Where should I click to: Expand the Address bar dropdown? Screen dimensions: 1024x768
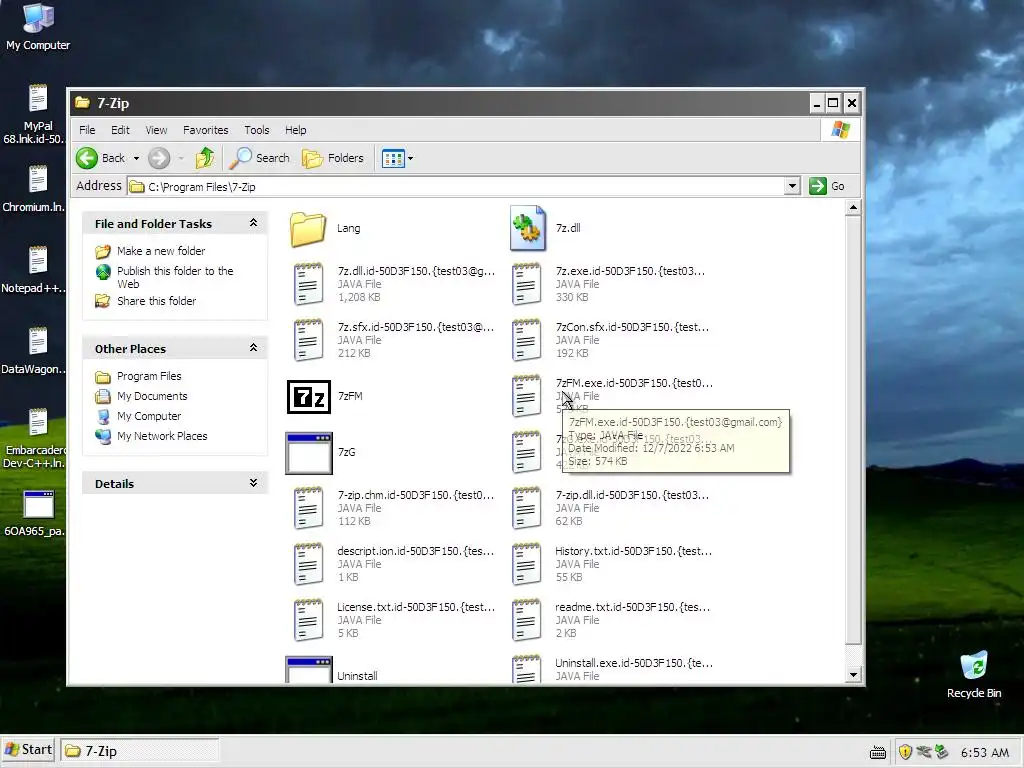tap(792, 186)
